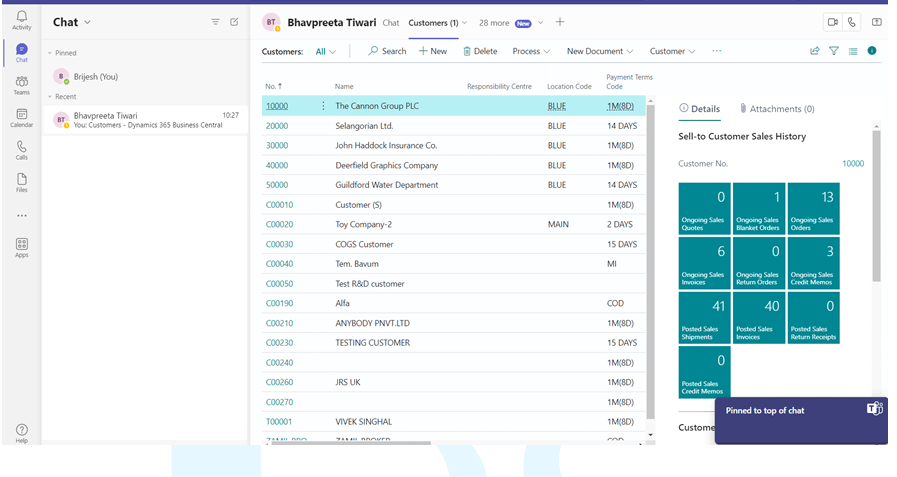Collapse the Recent chats section
The width and height of the screenshot is (897, 477).
click(50, 97)
